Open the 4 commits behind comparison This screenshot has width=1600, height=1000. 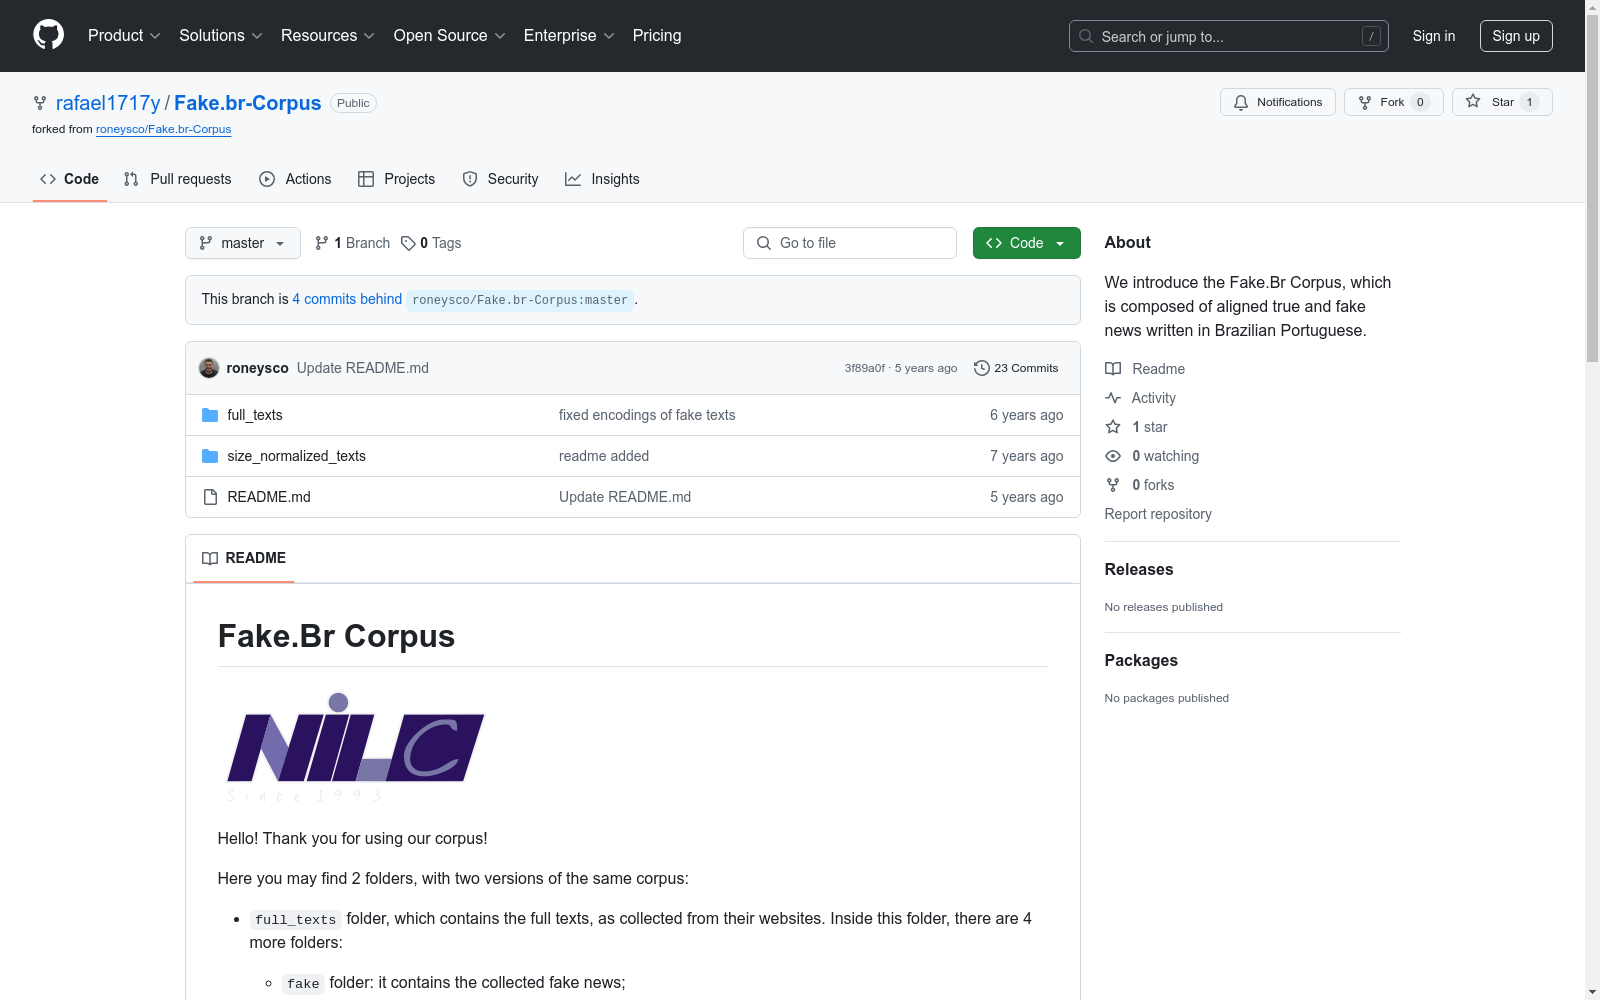(x=347, y=299)
